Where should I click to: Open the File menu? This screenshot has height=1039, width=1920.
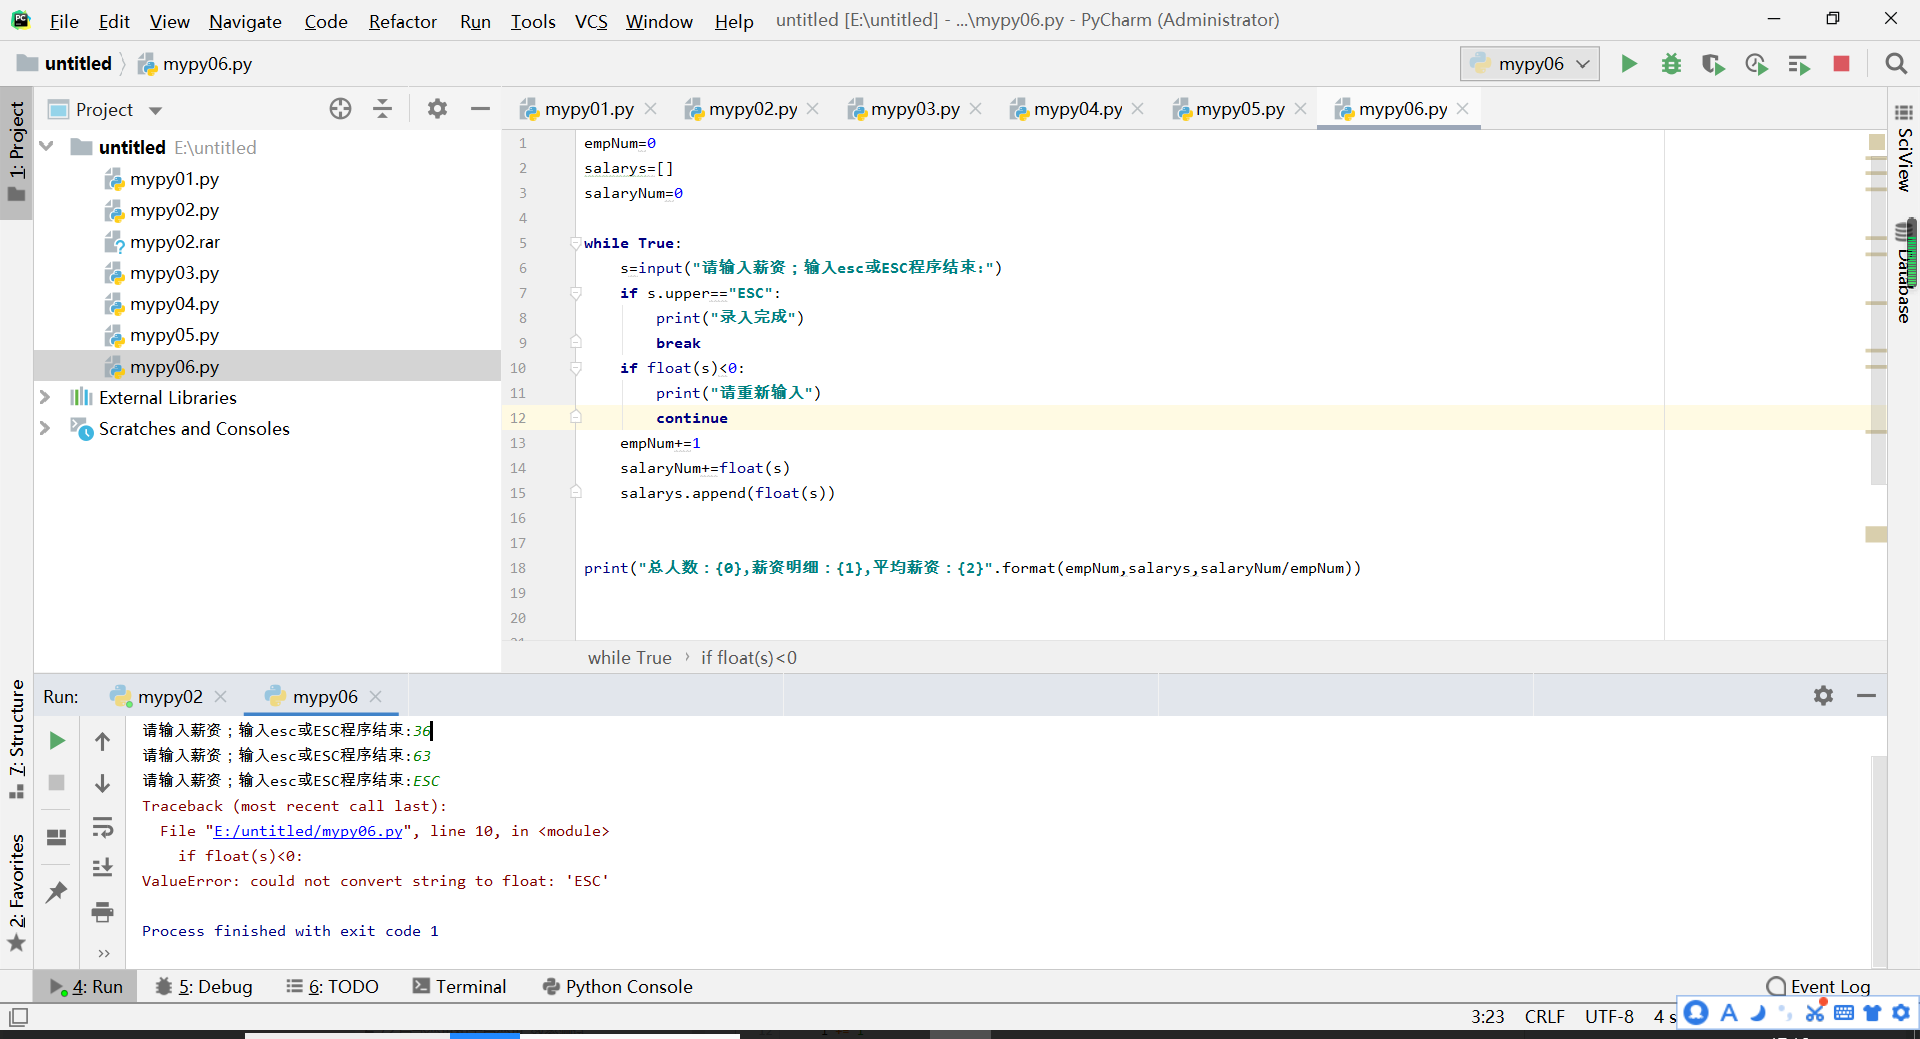(64, 21)
